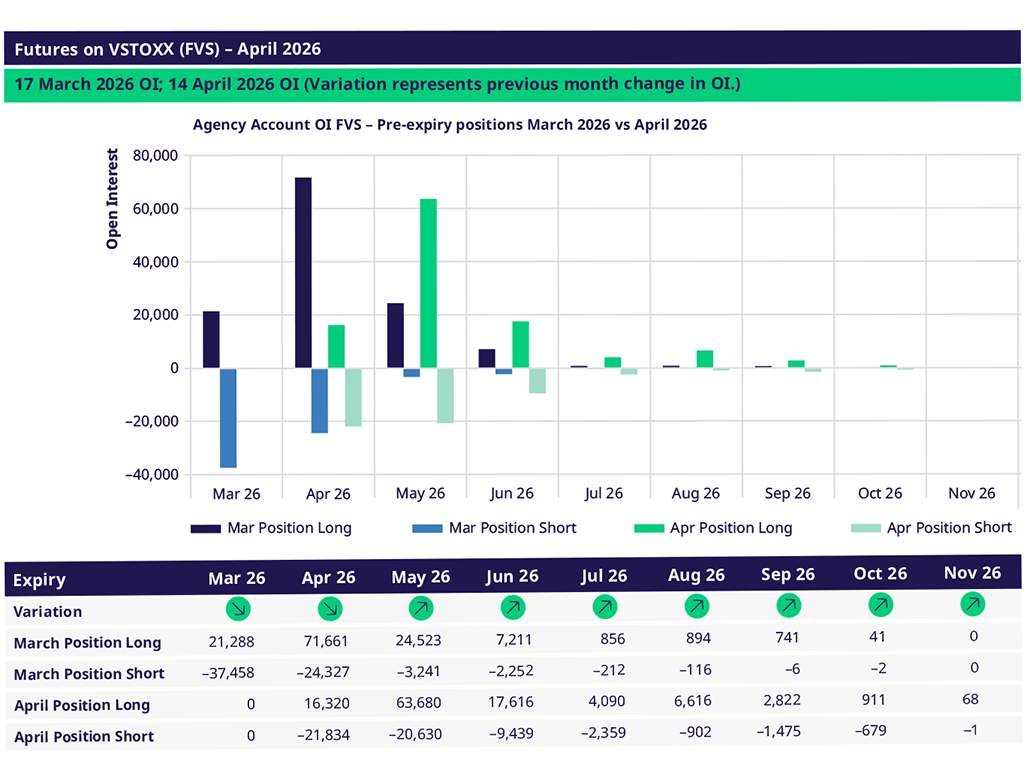Viewport: 1024px width, 770px height.
Task: Click the 'Expiry' table header cell
Action: coord(39,580)
